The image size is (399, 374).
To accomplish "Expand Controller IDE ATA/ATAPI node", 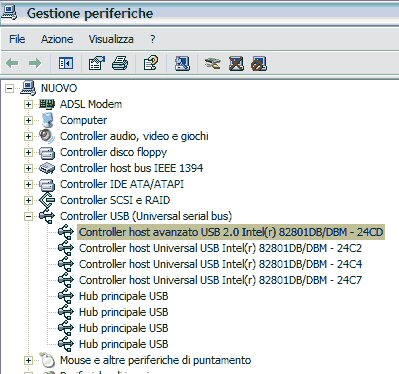I will coord(28,184).
